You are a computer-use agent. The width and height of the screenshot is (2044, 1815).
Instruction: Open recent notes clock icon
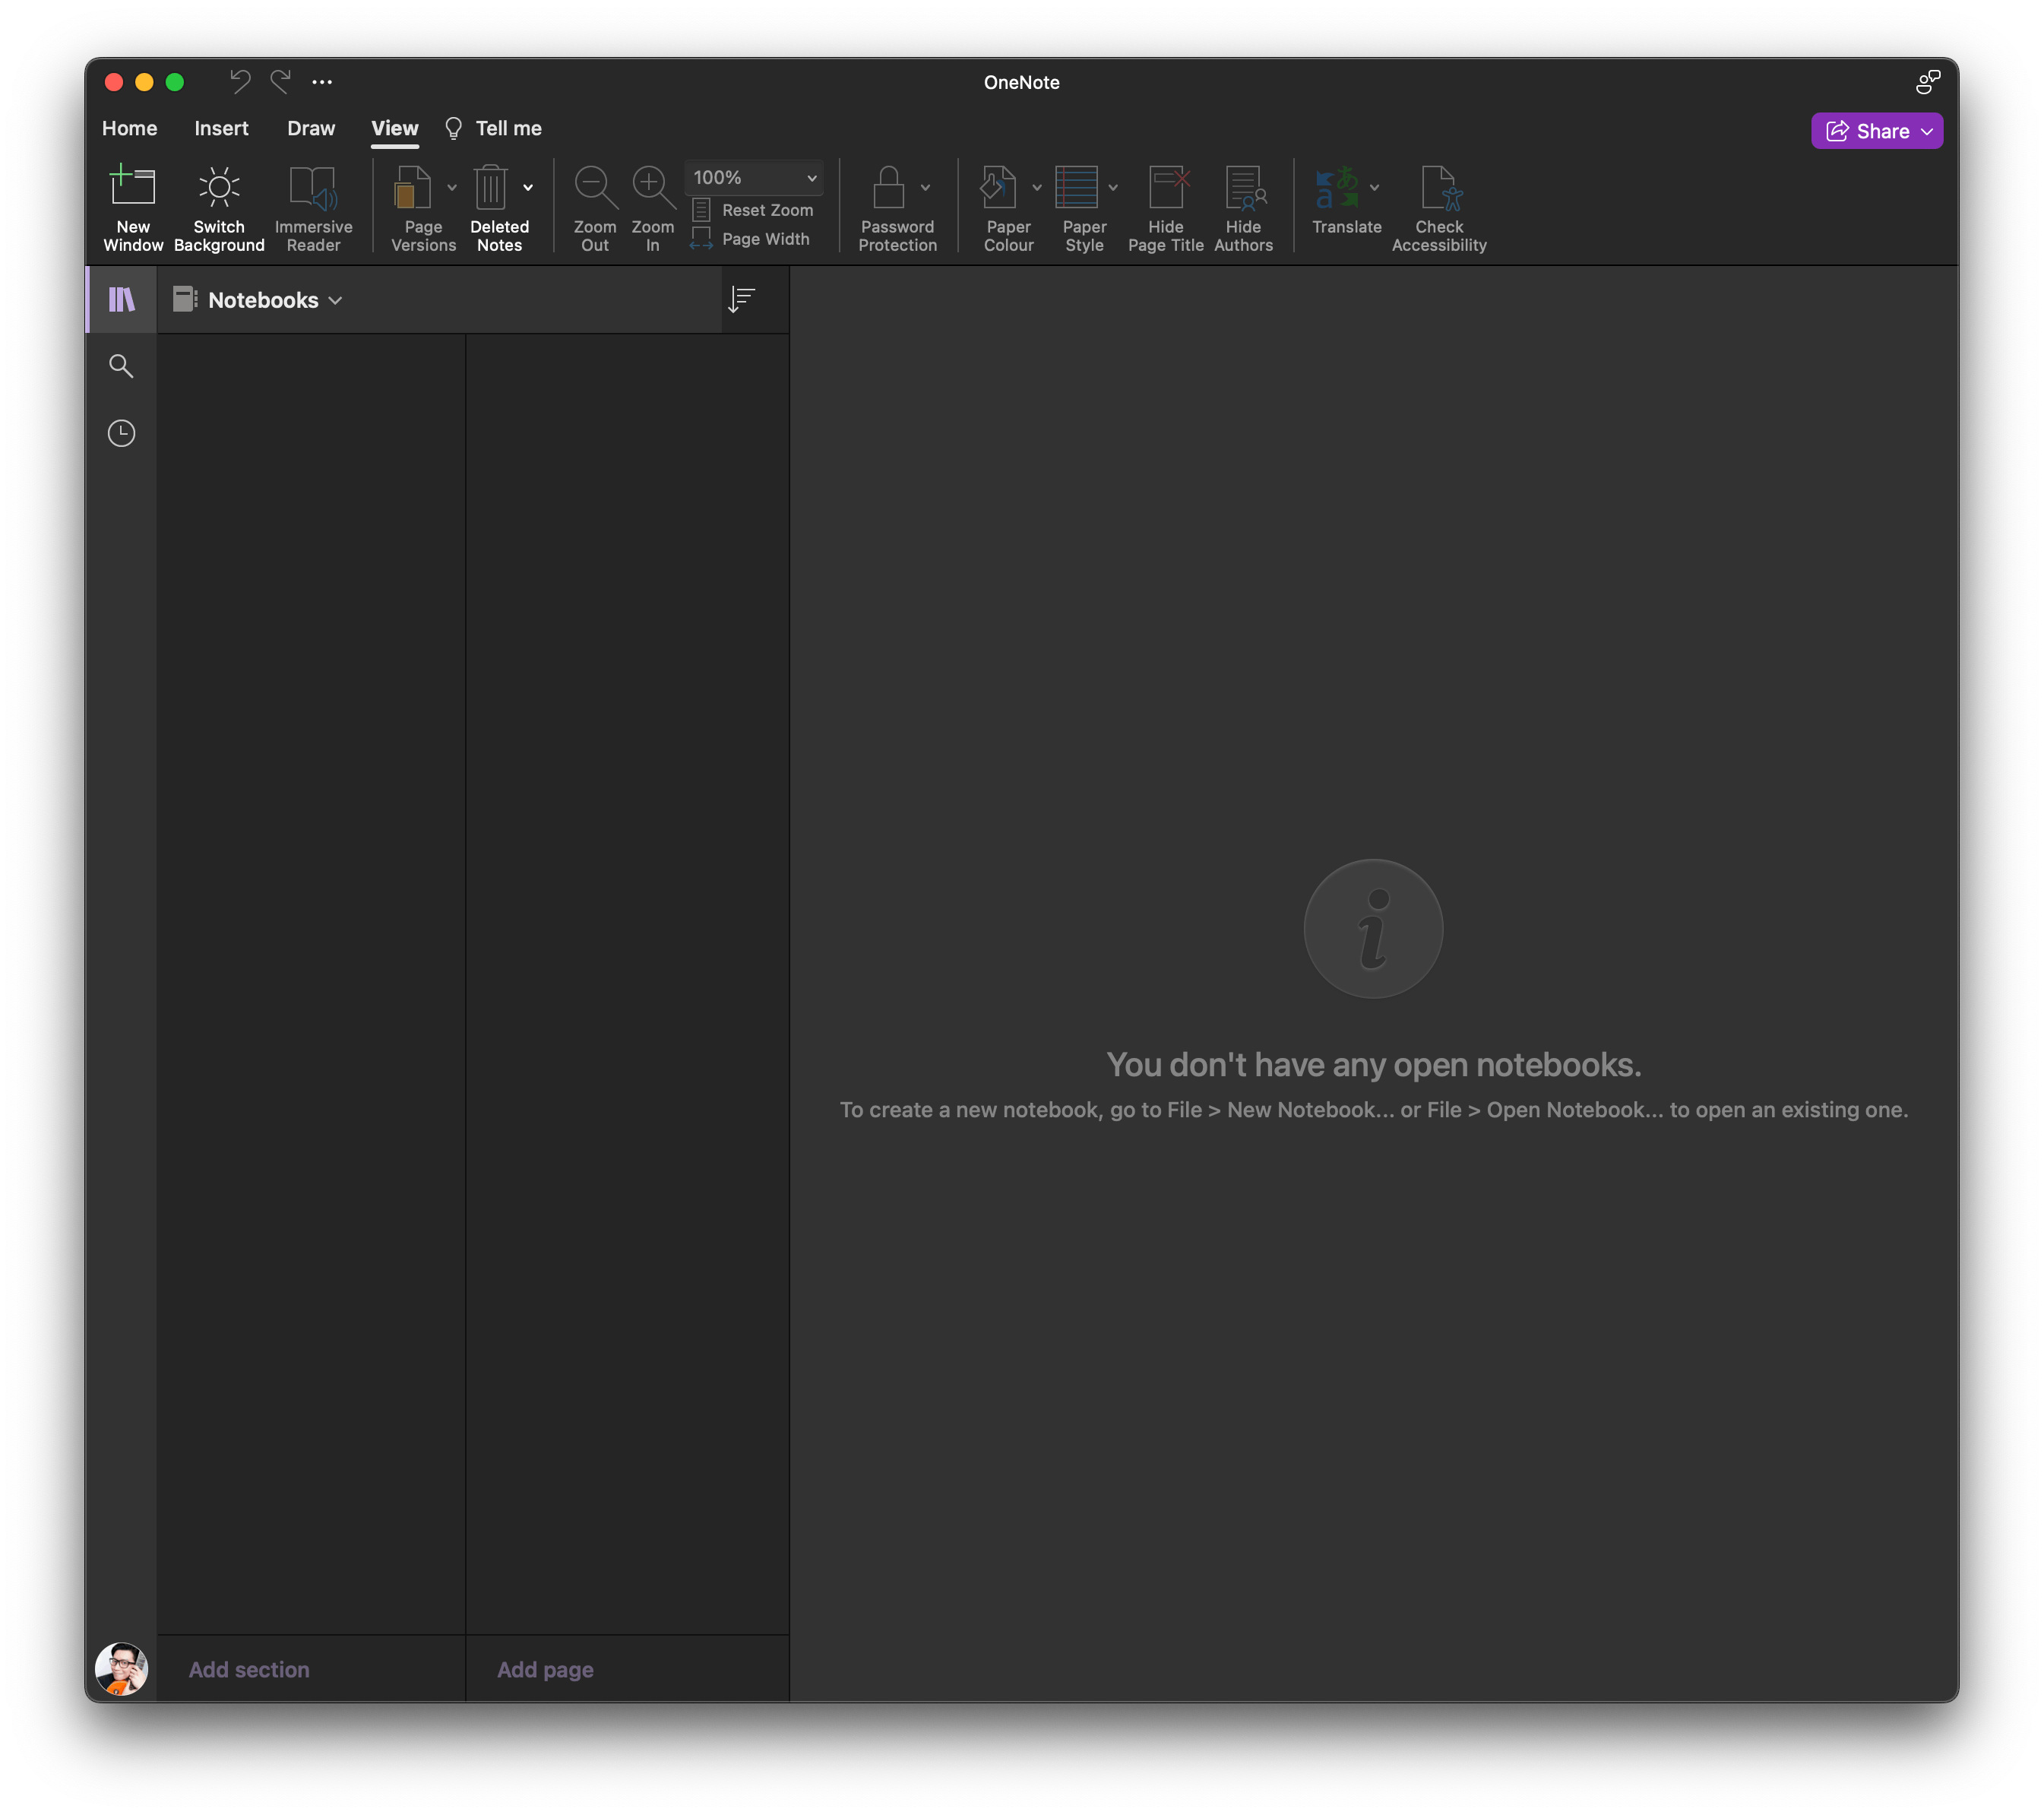point(121,433)
